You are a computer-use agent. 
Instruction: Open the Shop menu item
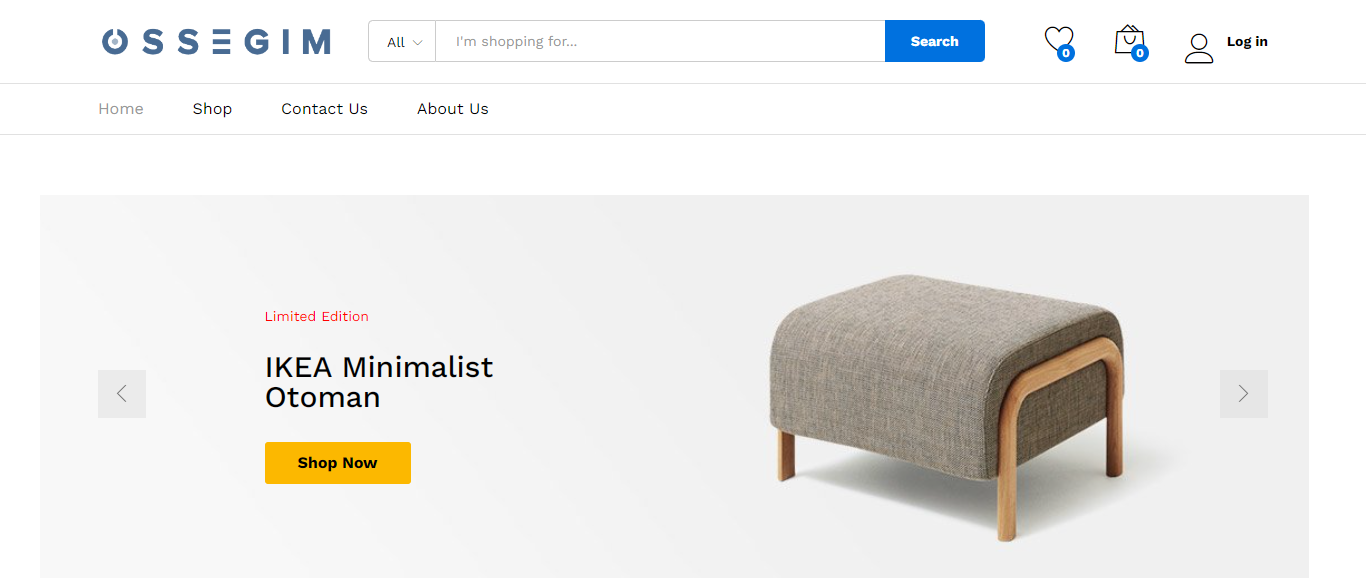[212, 109]
